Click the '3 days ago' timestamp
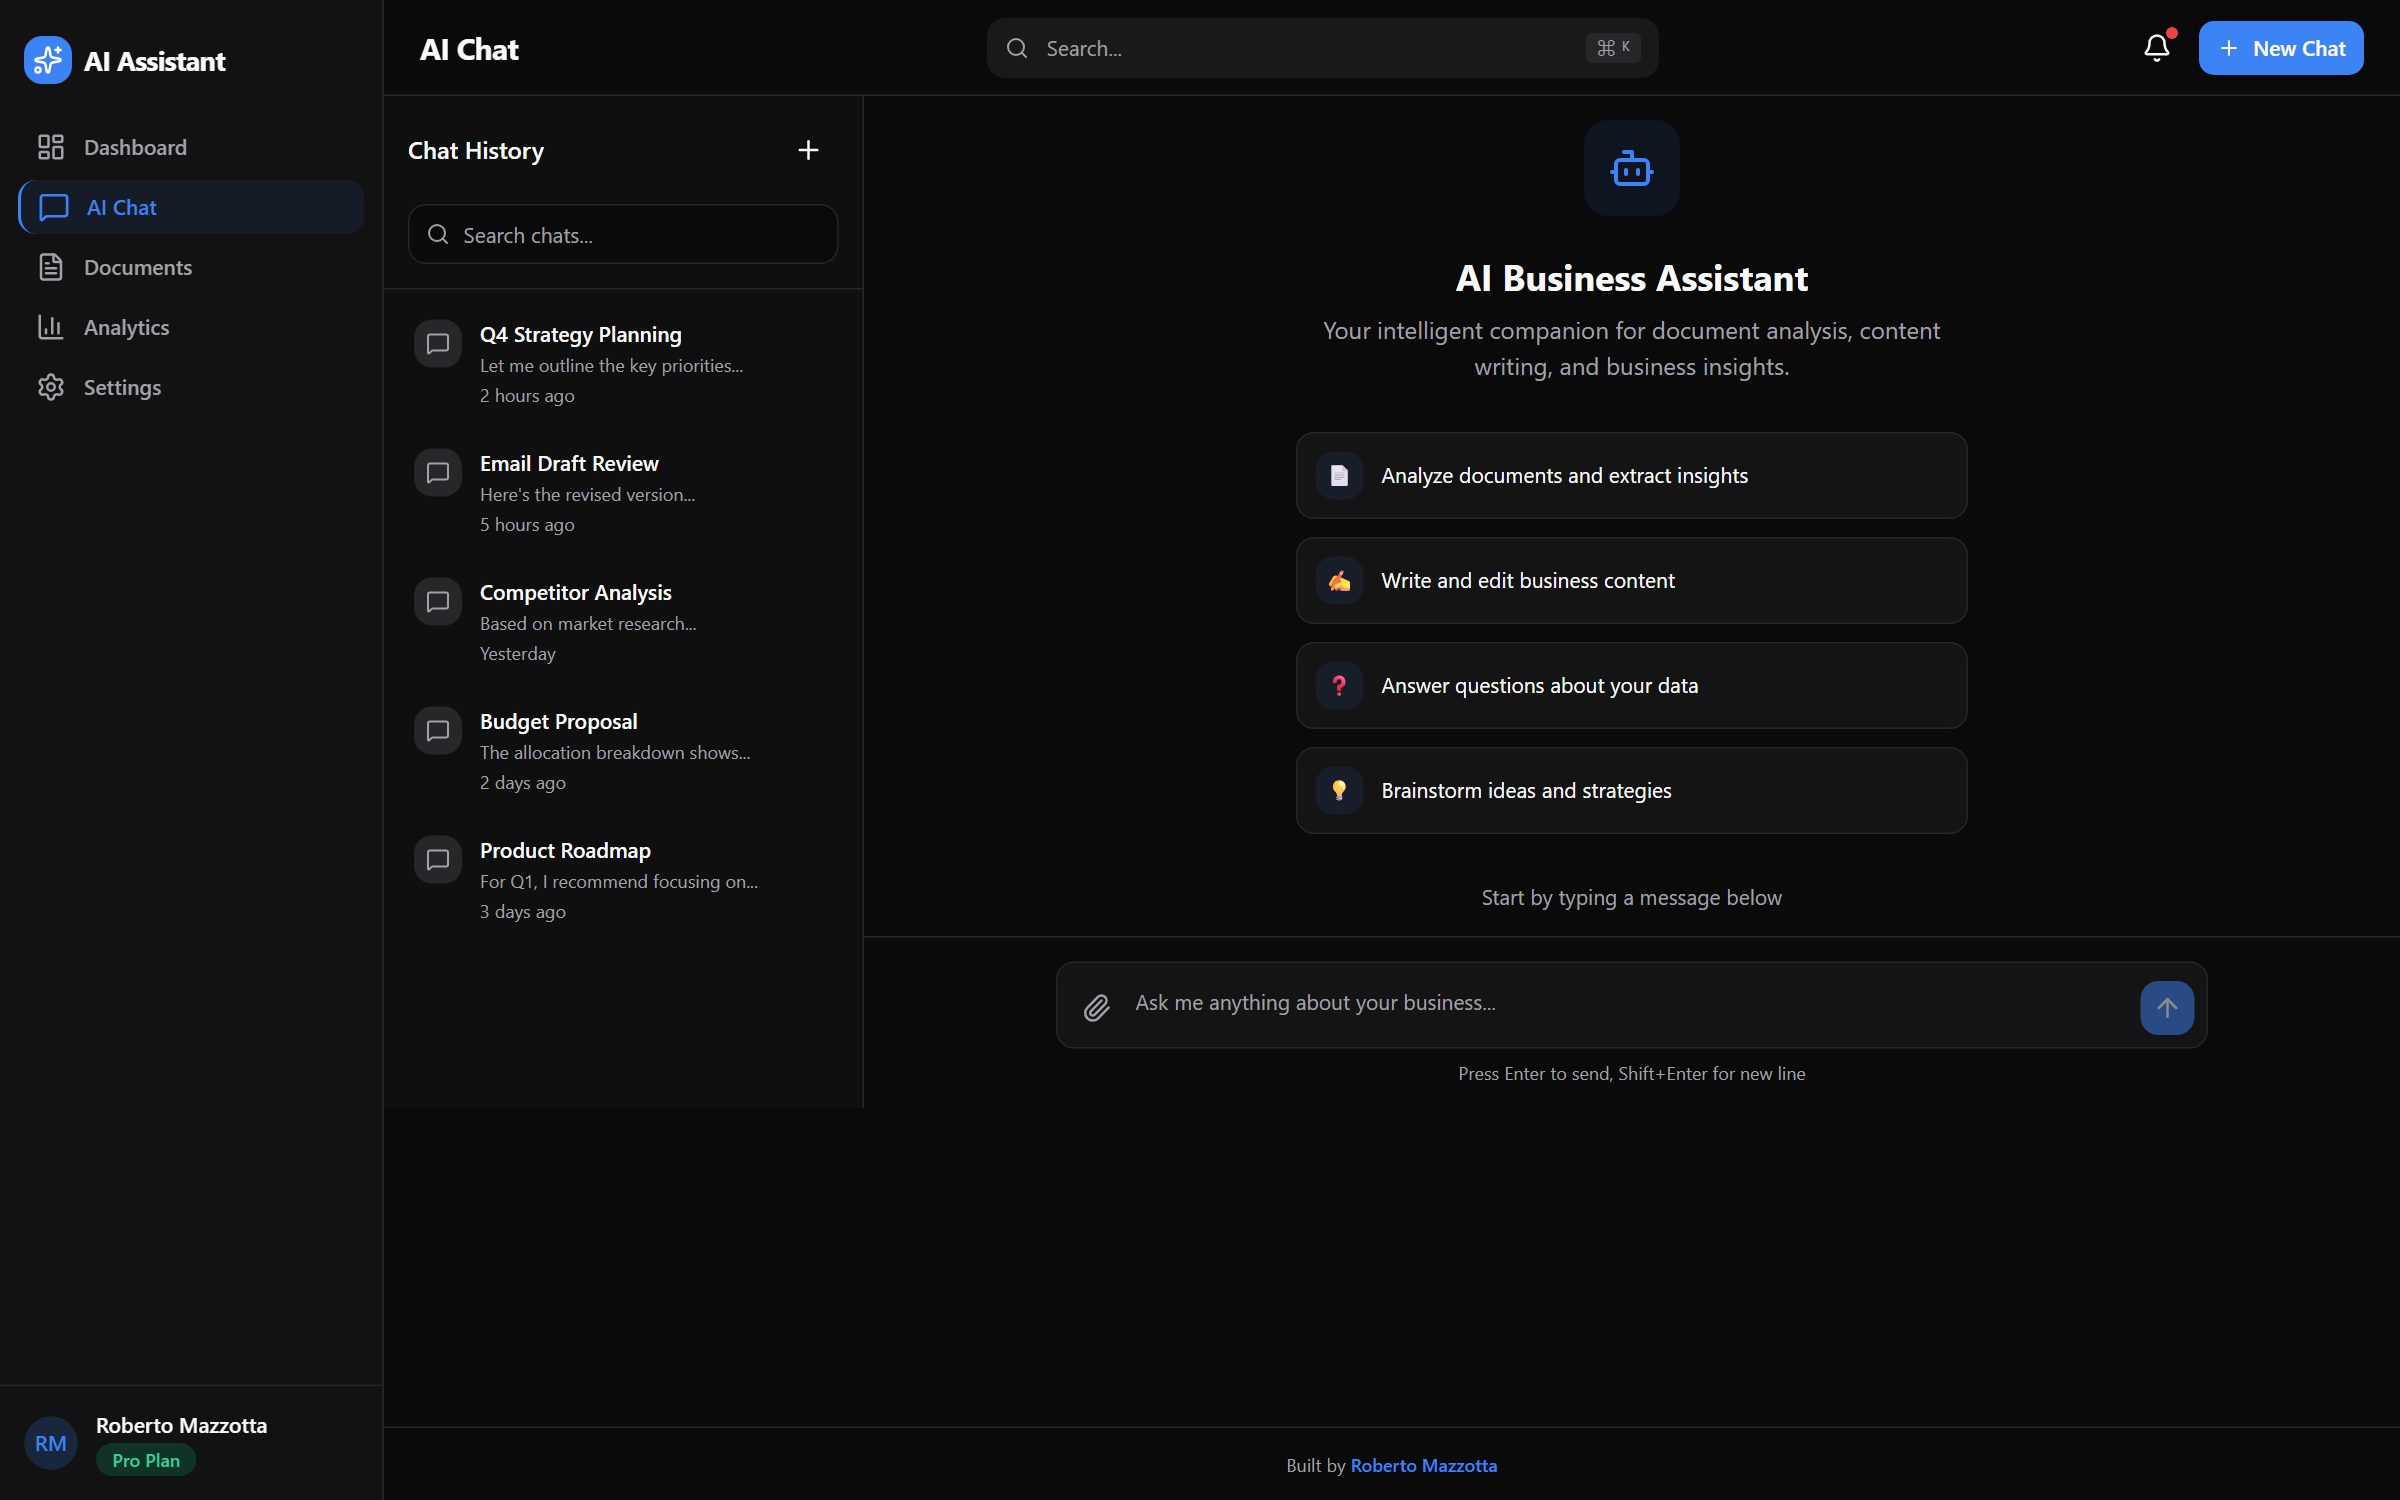 pos(522,911)
